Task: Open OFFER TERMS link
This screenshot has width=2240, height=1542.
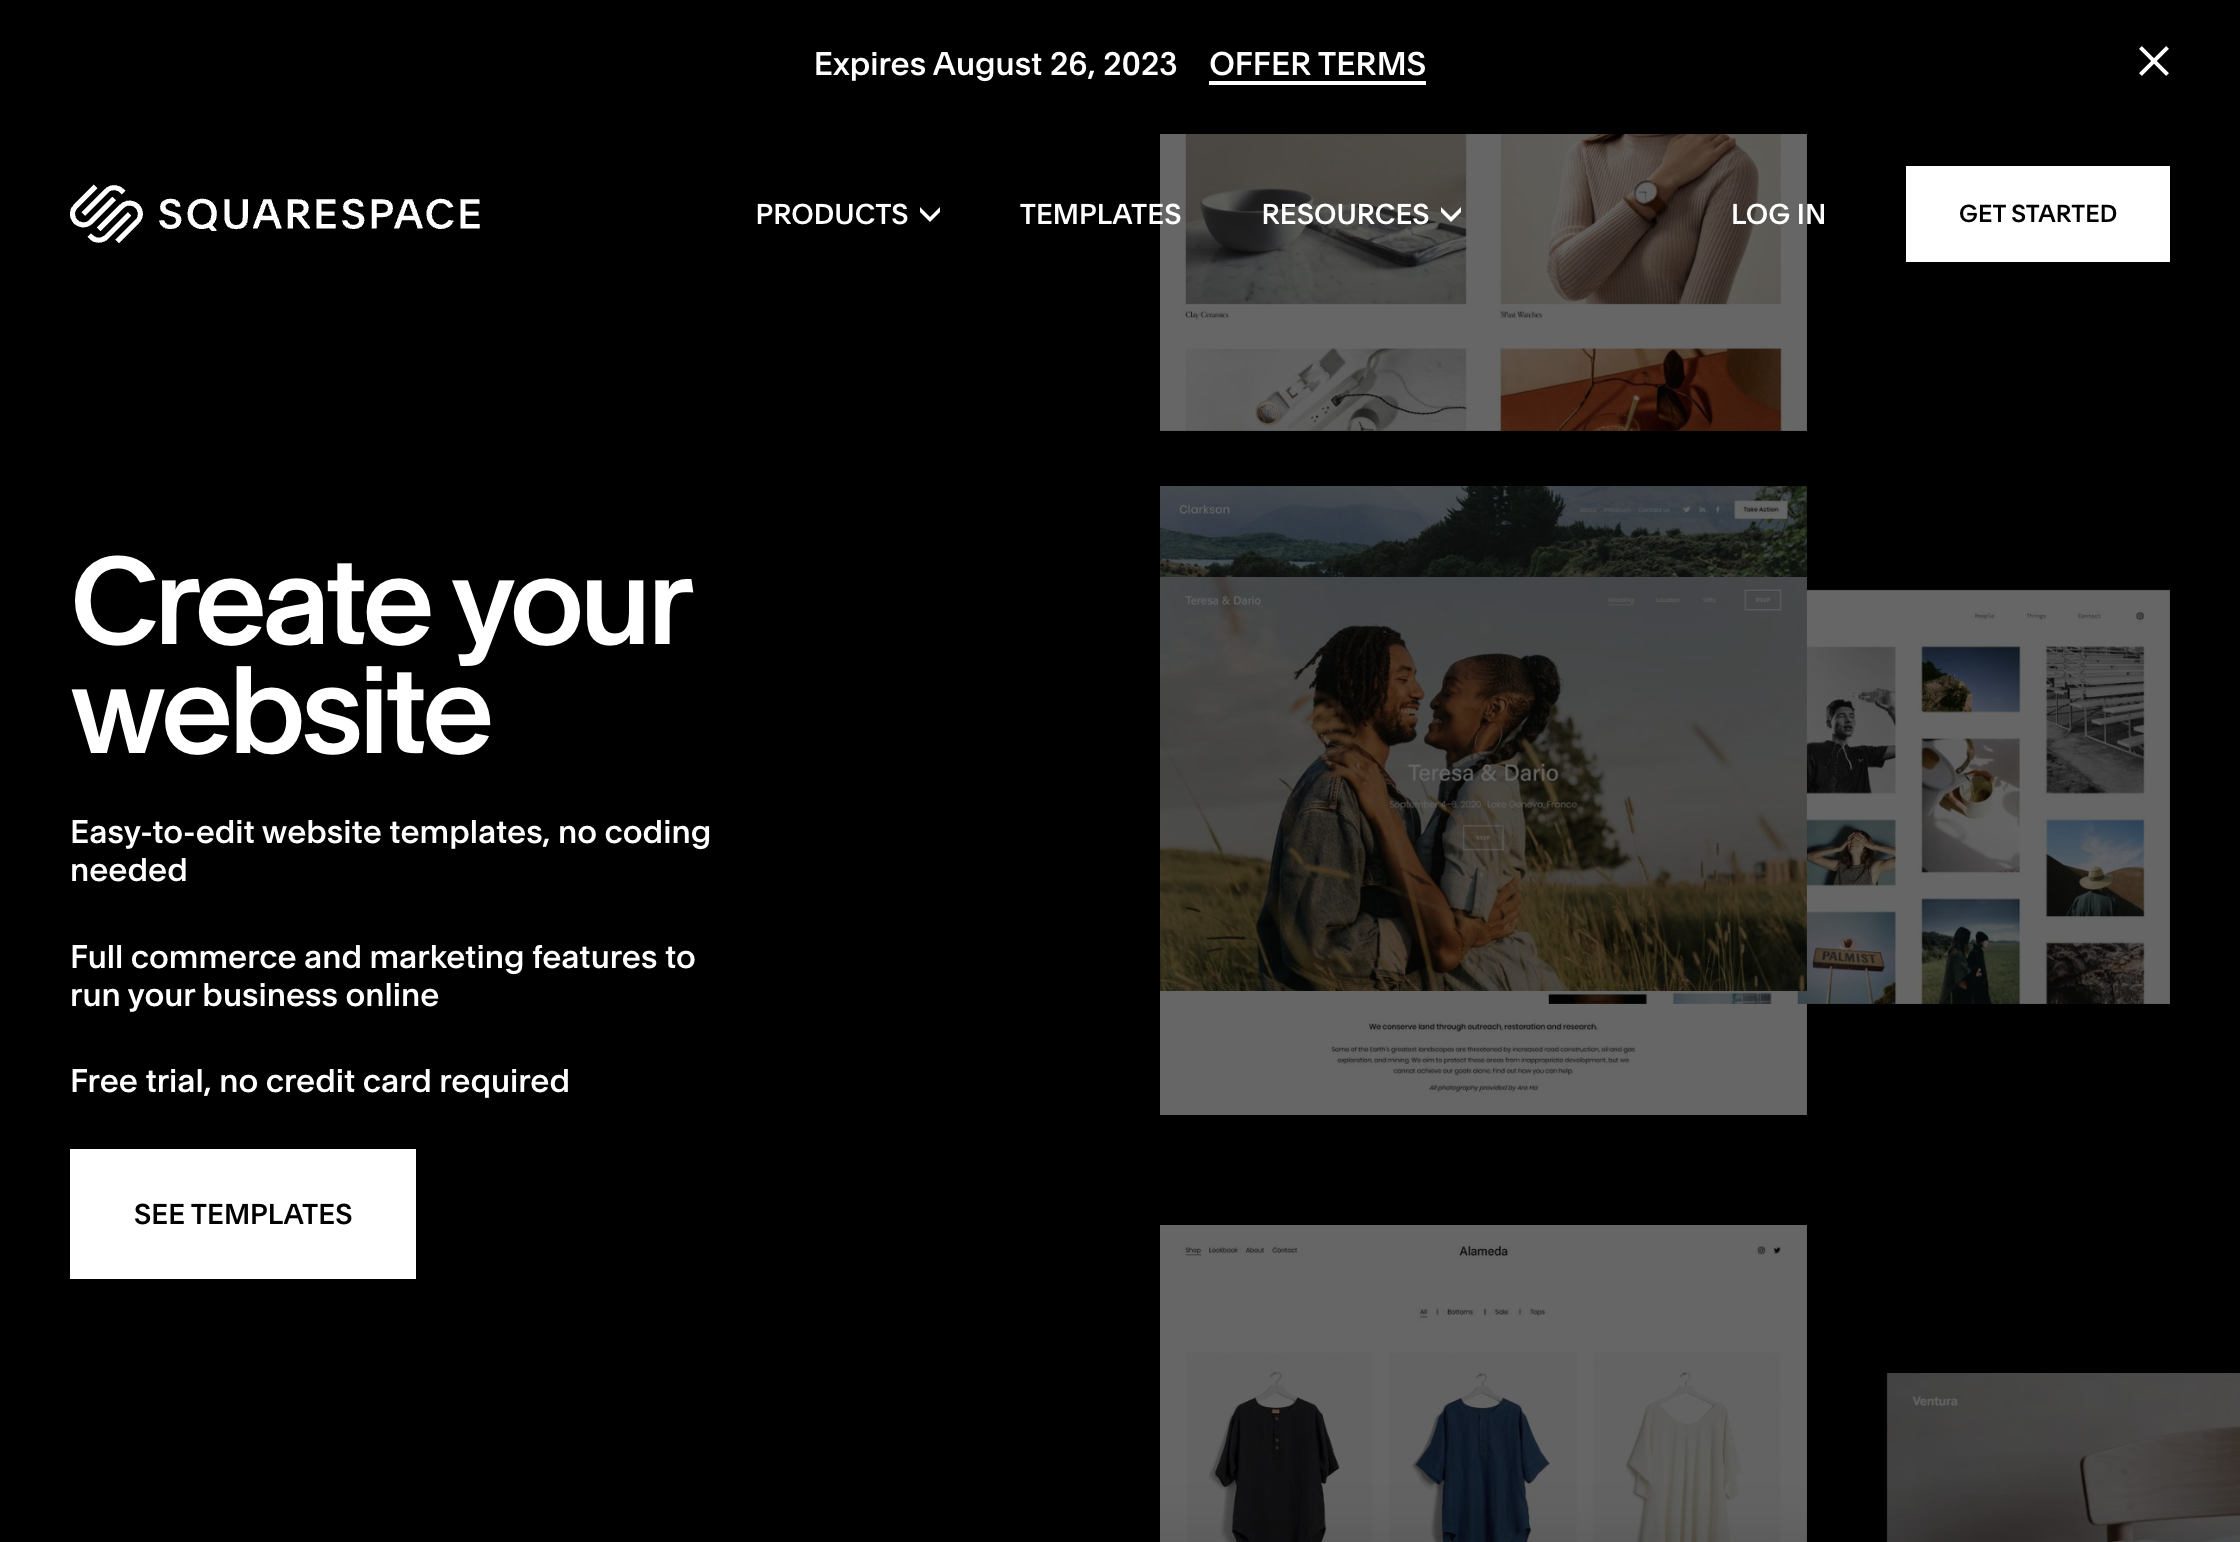Action: click(x=1317, y=63)
